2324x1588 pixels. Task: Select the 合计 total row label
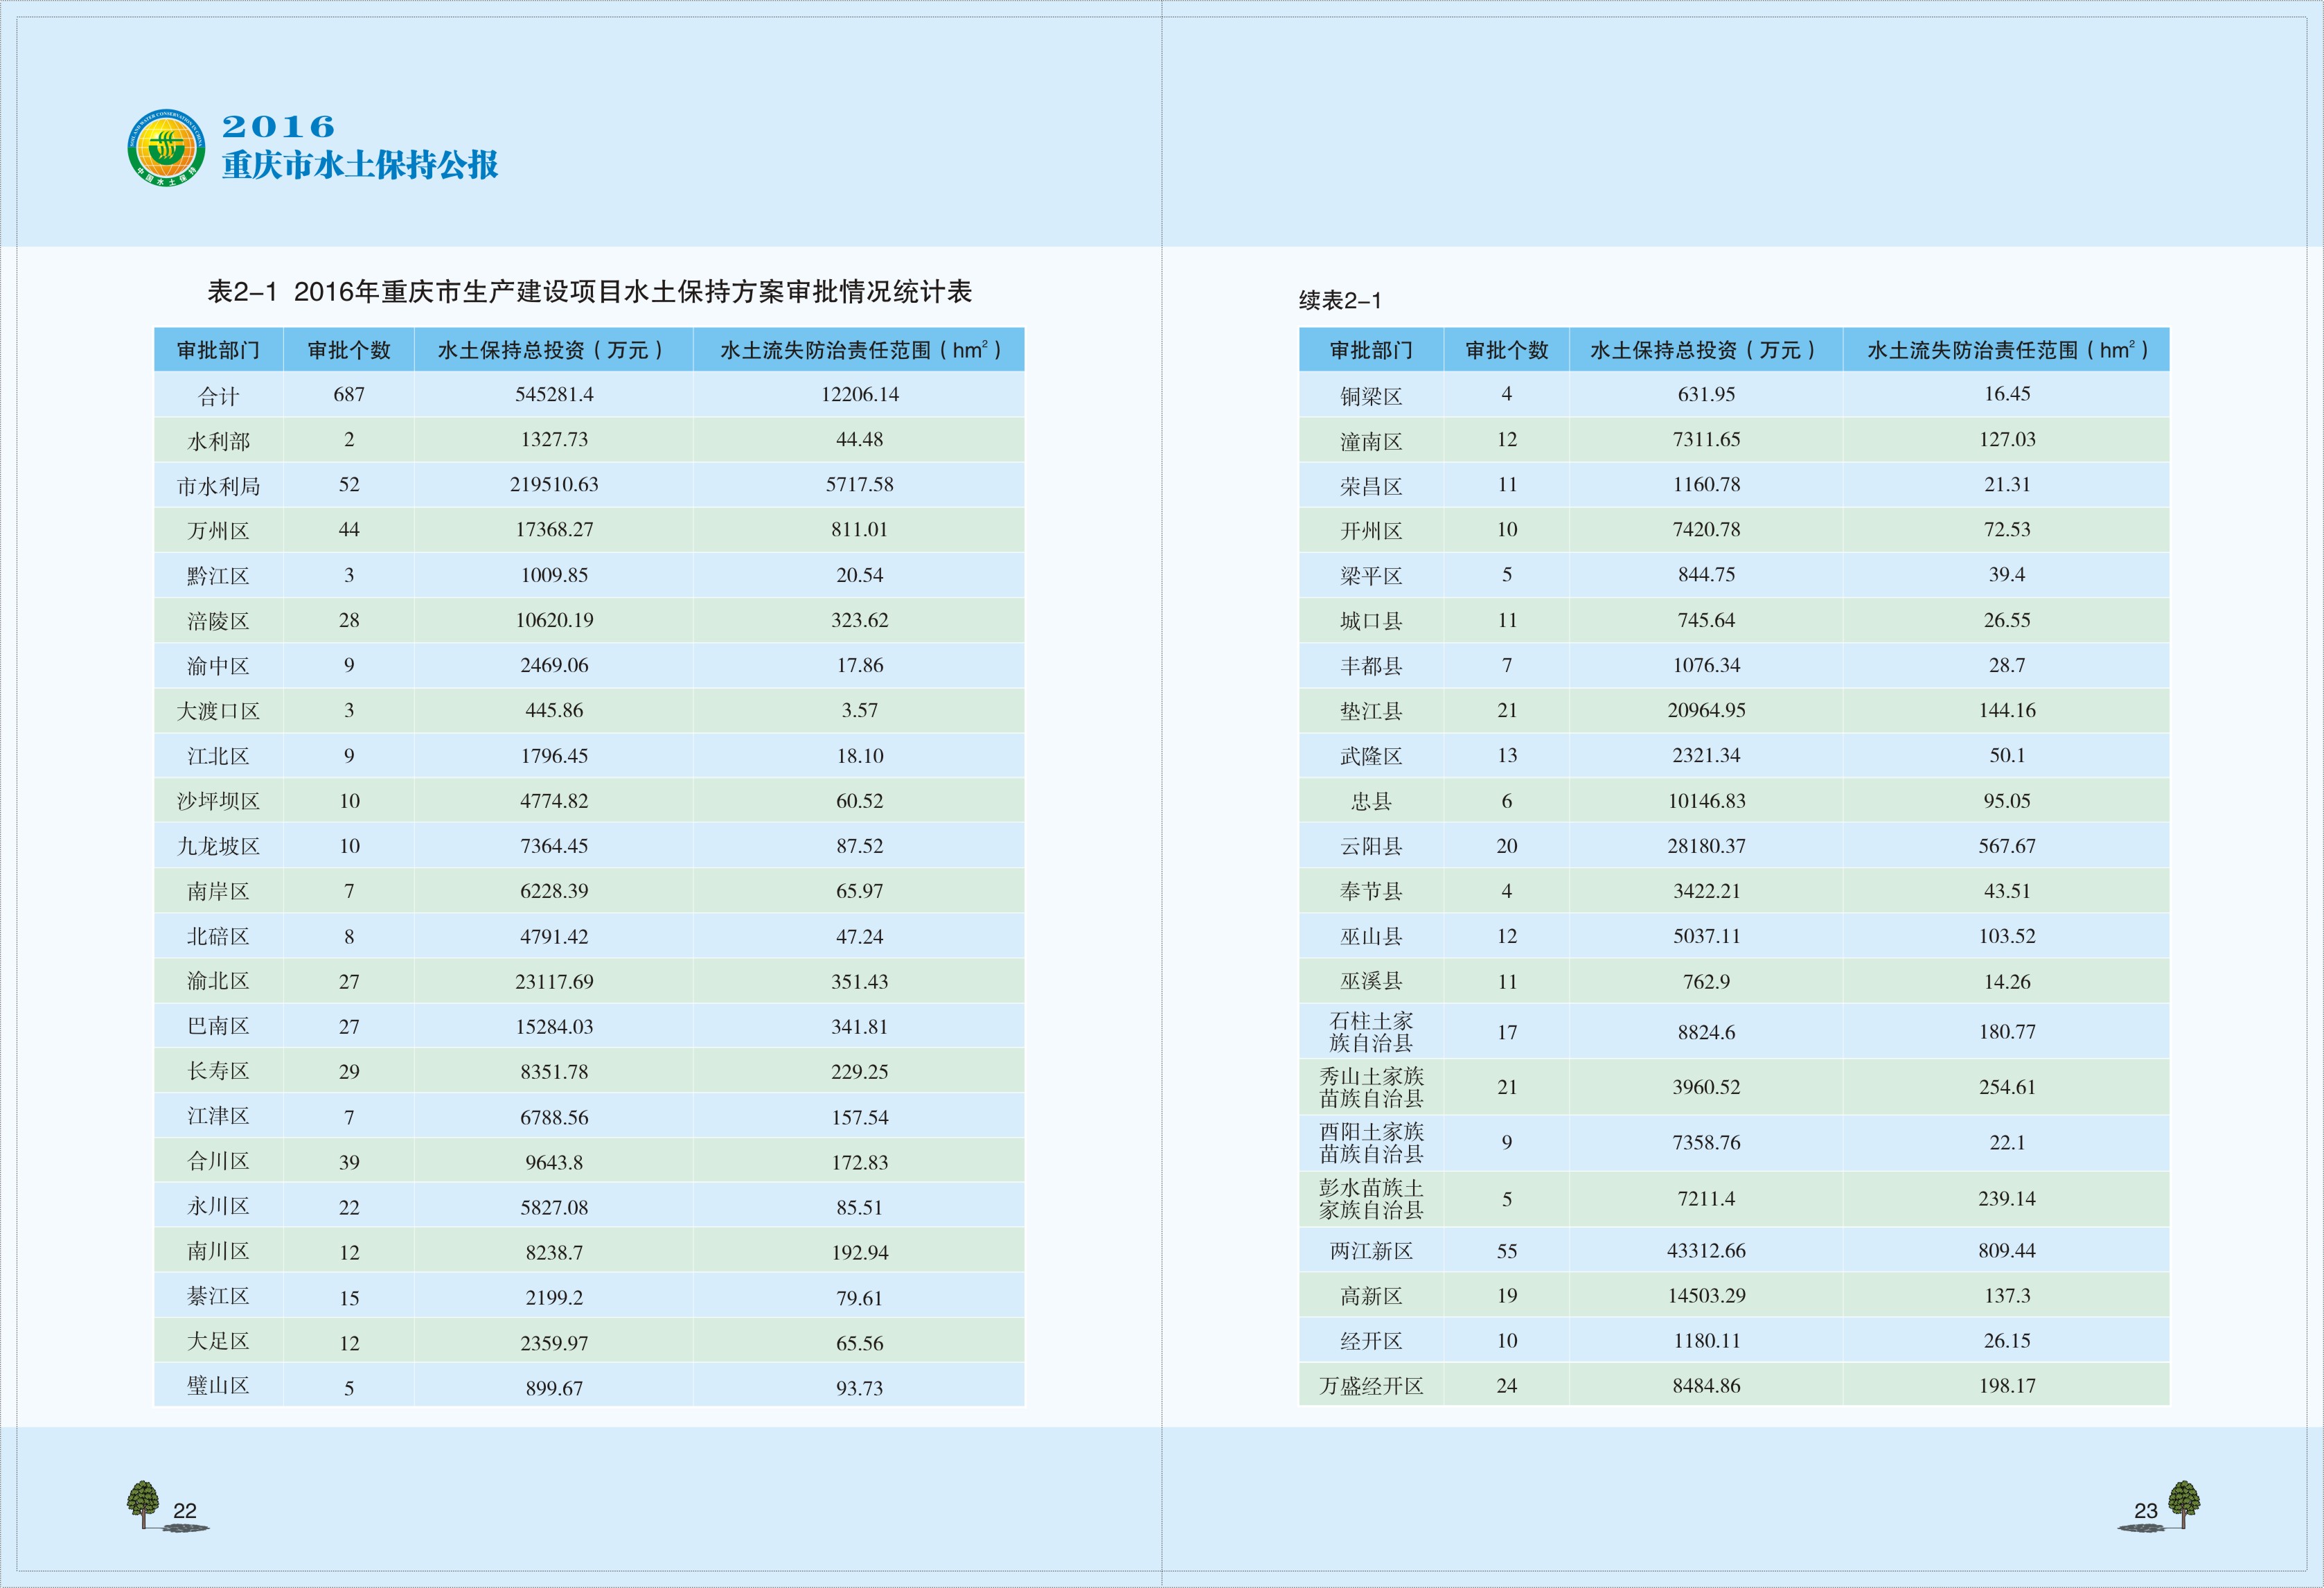point(218,396)
